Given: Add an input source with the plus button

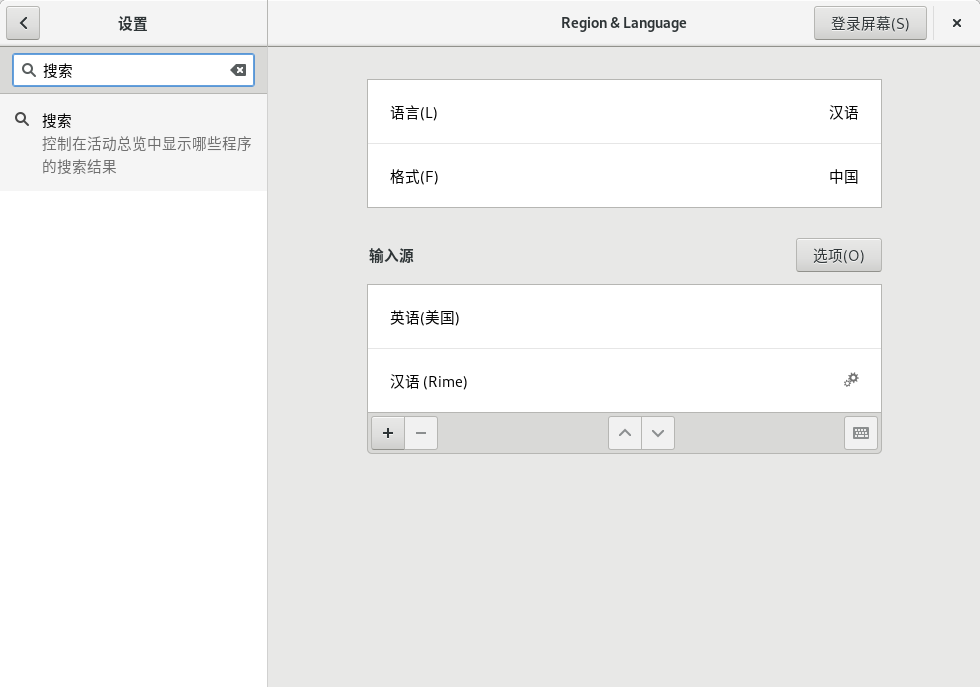Looking at the screenshot, I should 388,433.
